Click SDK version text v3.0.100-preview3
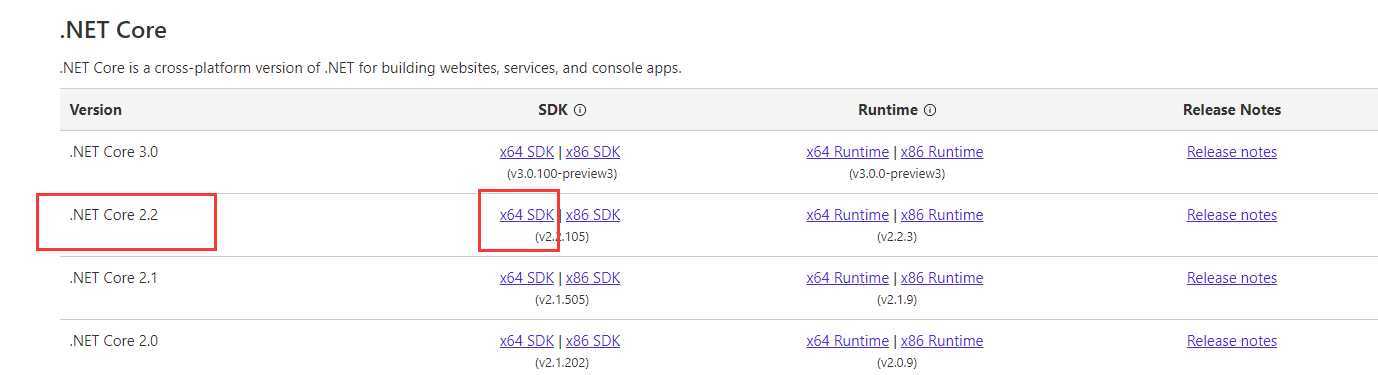The height and width of the screenshot is (375, 1378). (x=560, y=174)
